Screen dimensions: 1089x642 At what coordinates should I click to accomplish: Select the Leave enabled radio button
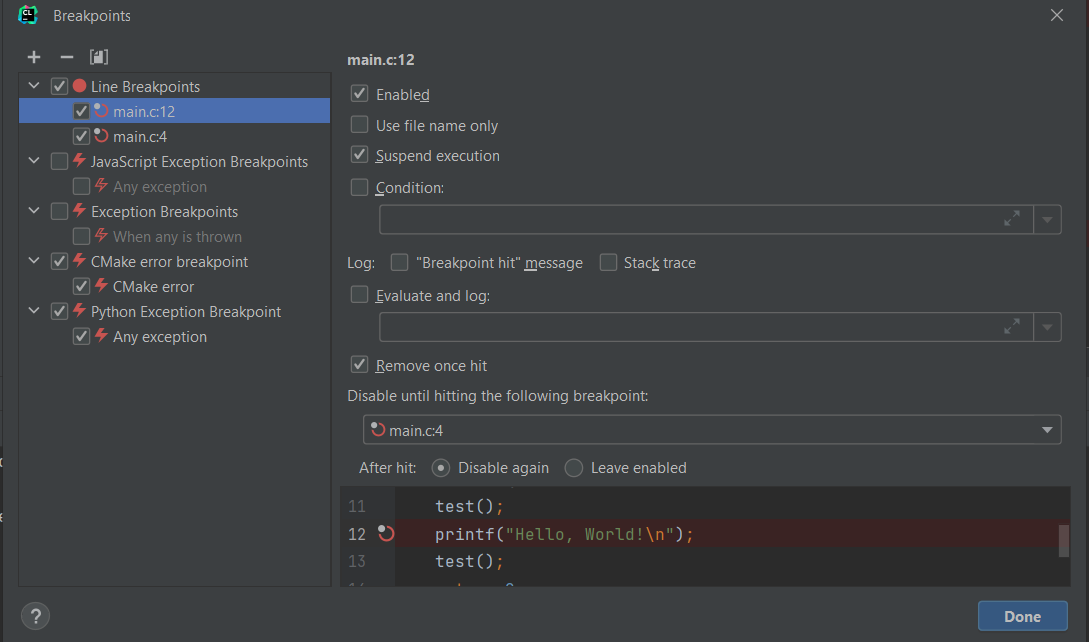[574, 467]
